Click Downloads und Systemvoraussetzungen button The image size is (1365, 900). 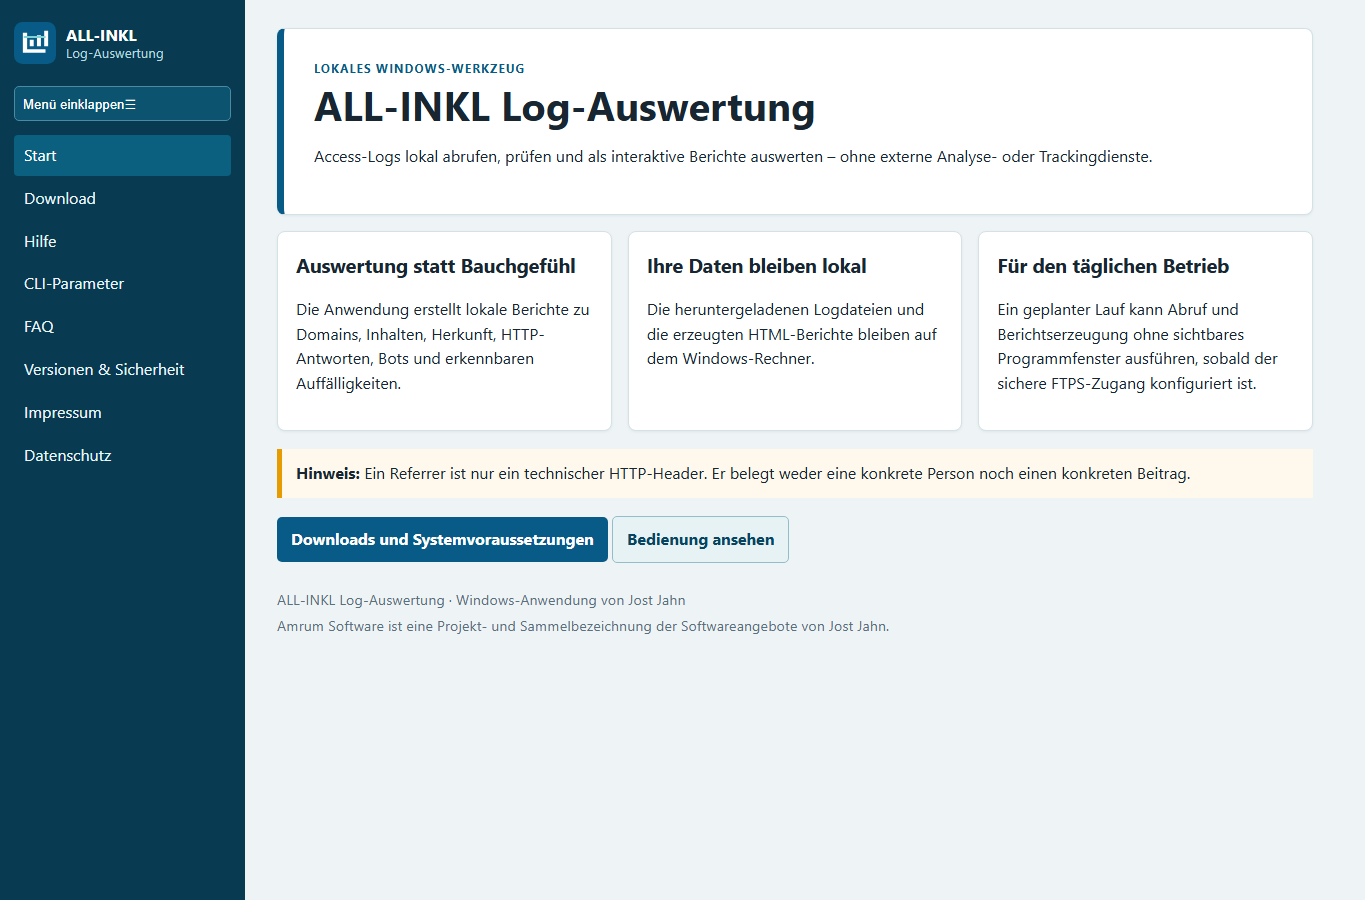click(x=442, y=540)
